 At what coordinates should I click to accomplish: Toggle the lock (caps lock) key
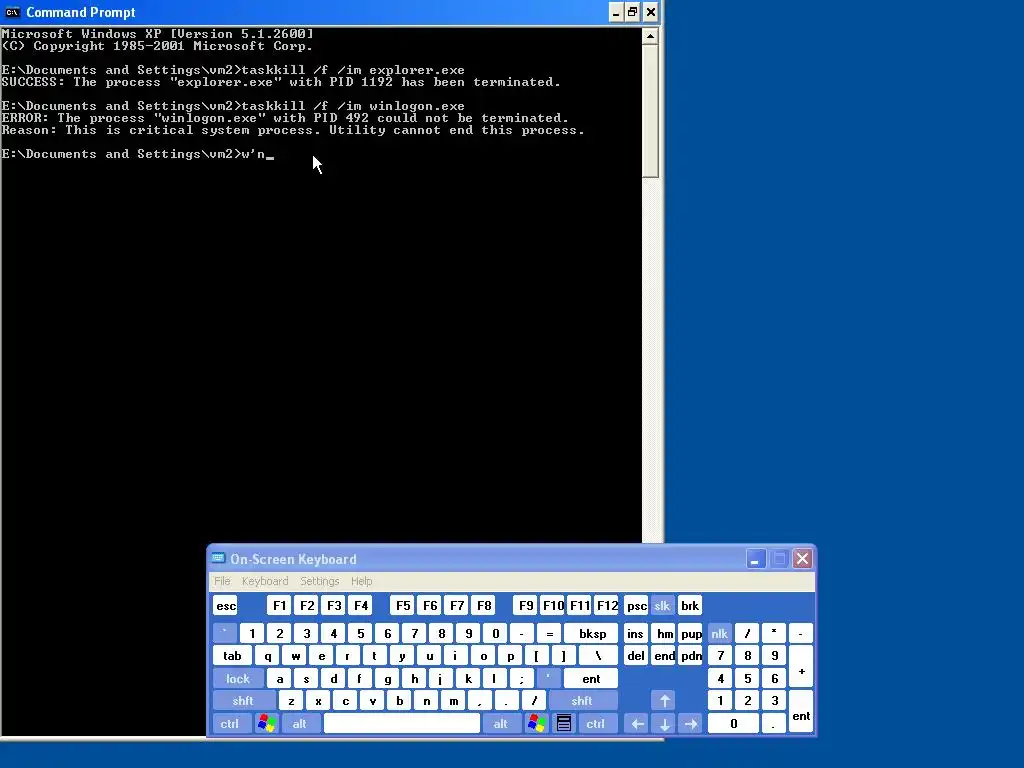click(238, 679)
